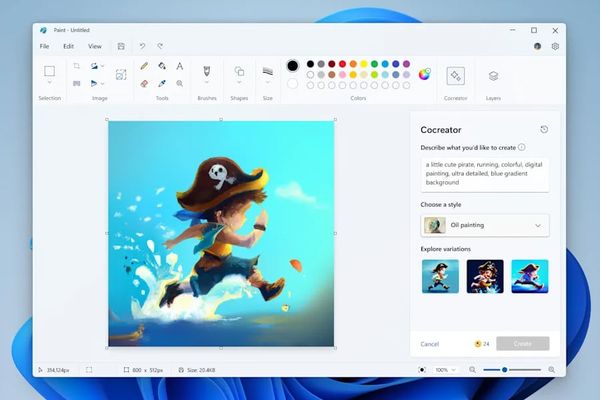Select the first pirate variation thumbnail
This screenshot has height=400, width=600.
pos(440,276)
